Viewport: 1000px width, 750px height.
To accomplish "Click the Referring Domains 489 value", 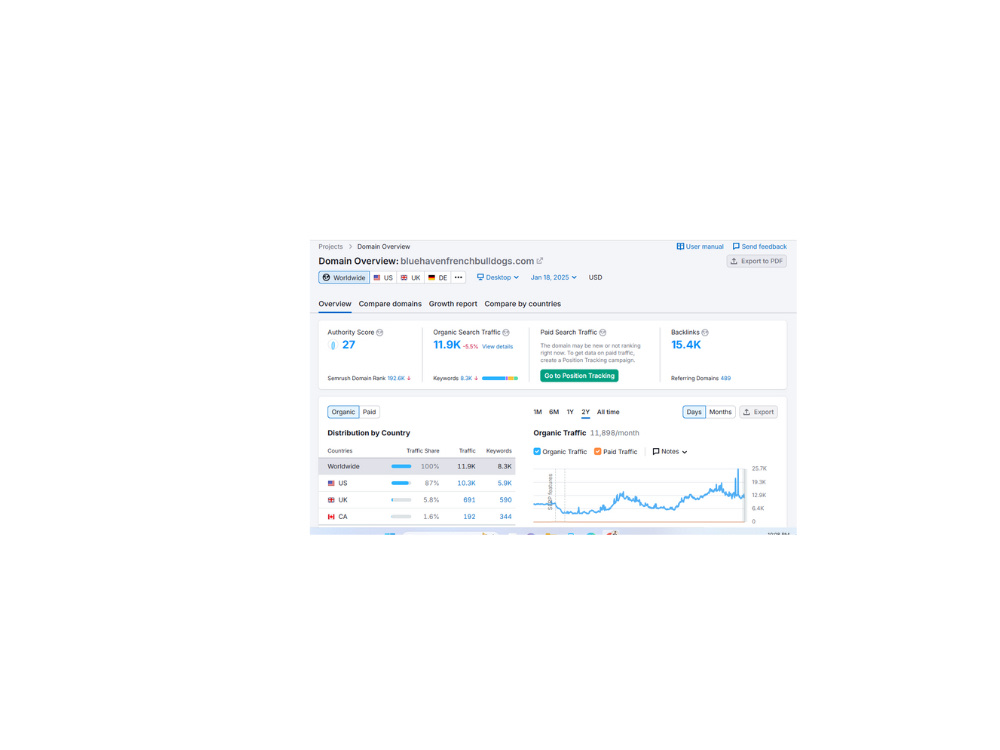I will [x=726, y=379].
